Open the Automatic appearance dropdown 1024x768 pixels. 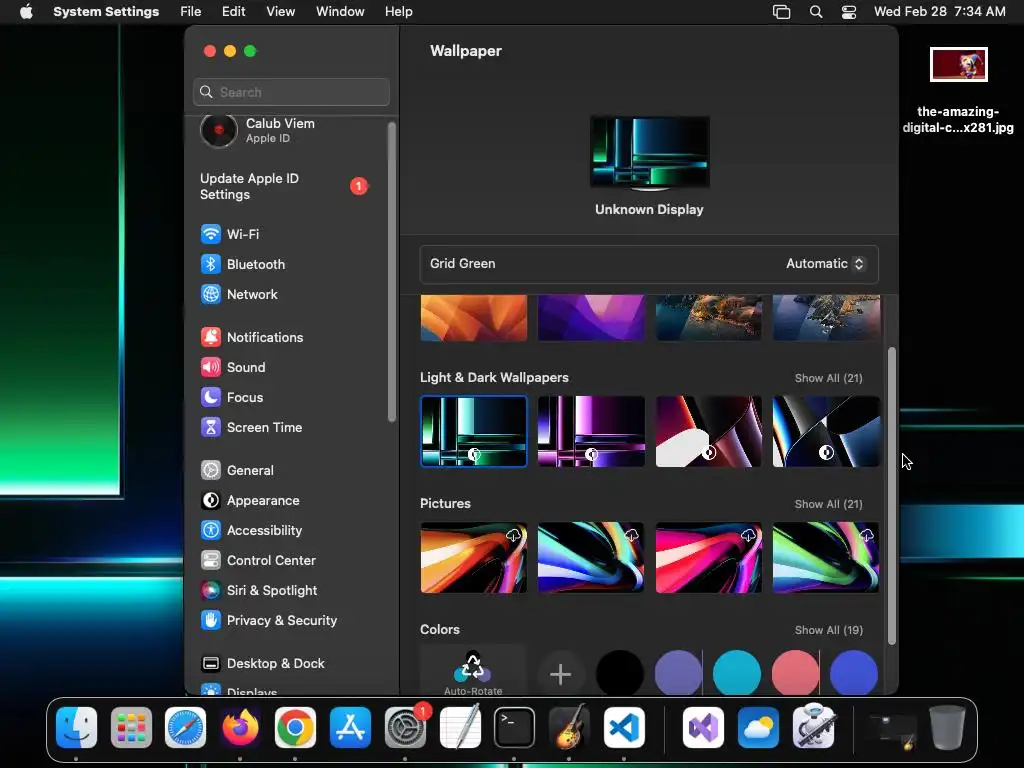[825, 263]
